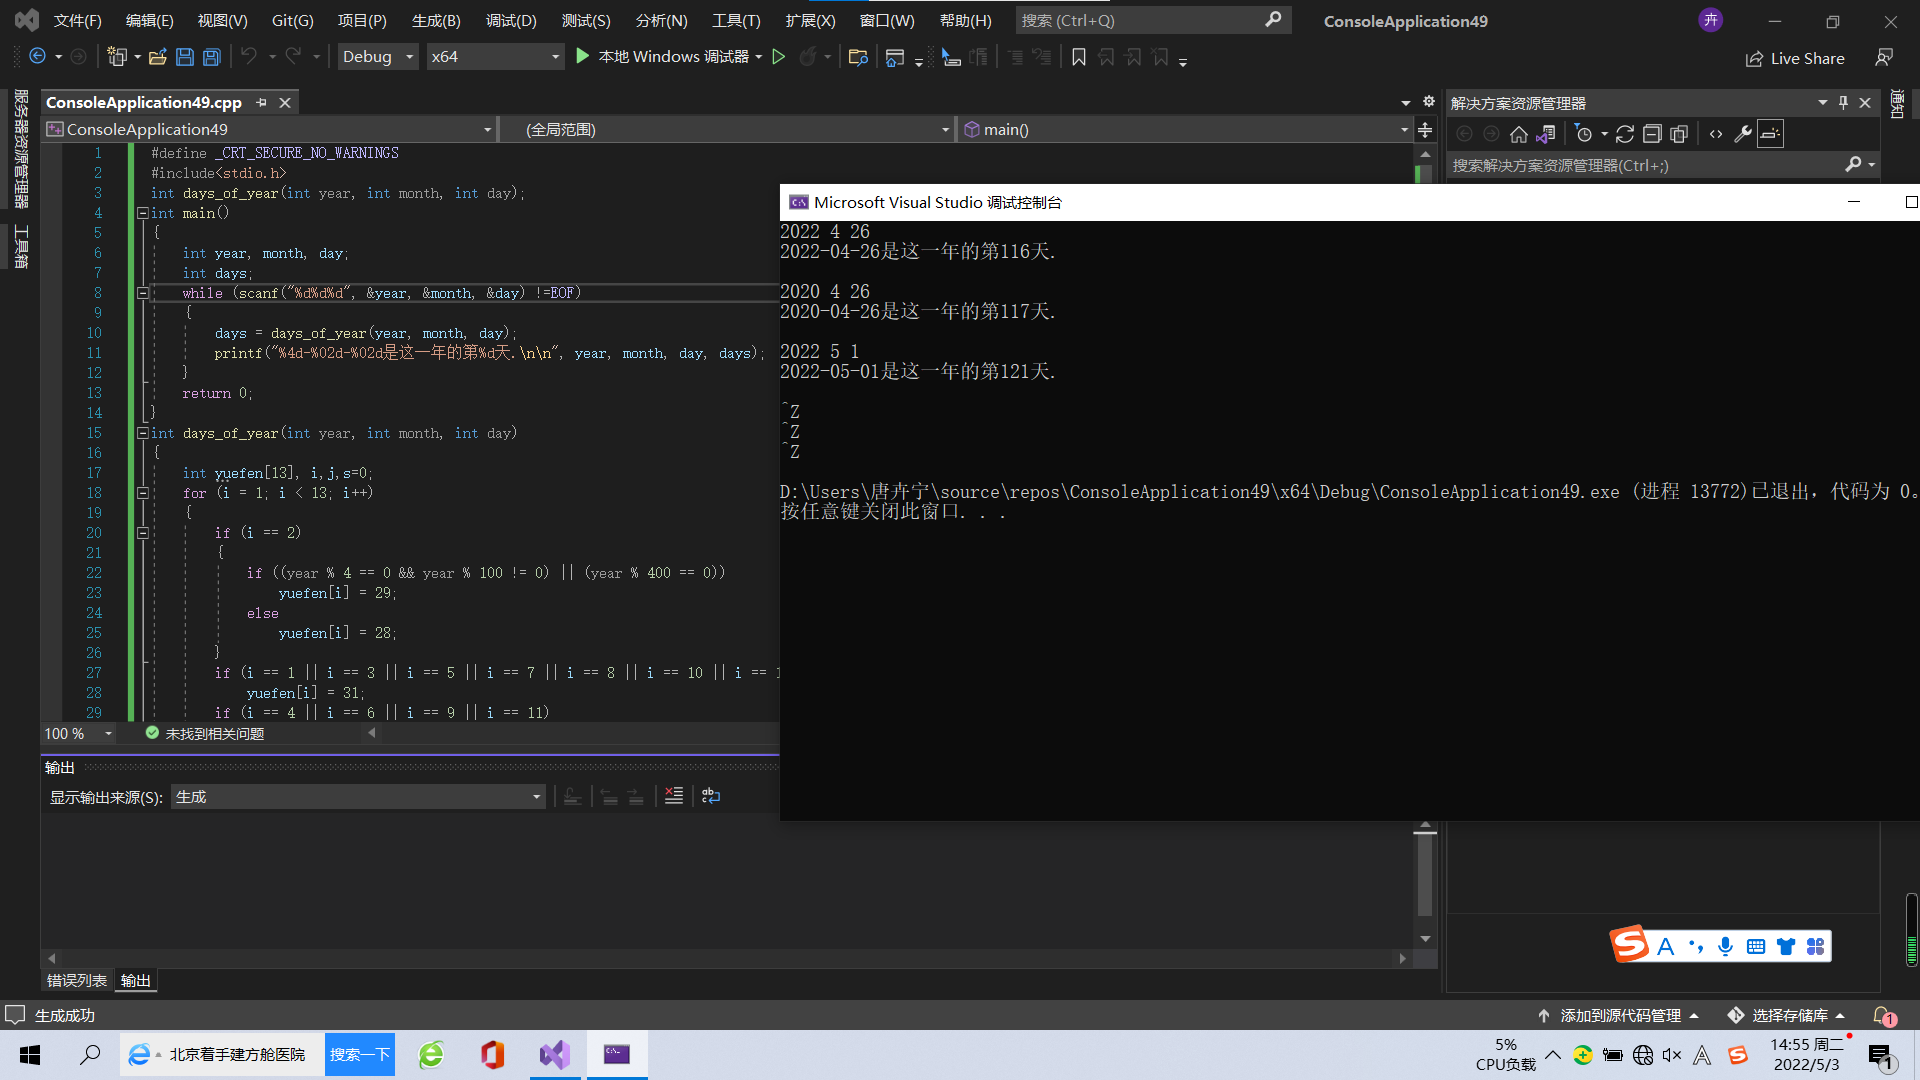This screenshot has height=1080, width=1920.
Task: Click the bookmark toggle icon in toolbar
Action: 1078,57
